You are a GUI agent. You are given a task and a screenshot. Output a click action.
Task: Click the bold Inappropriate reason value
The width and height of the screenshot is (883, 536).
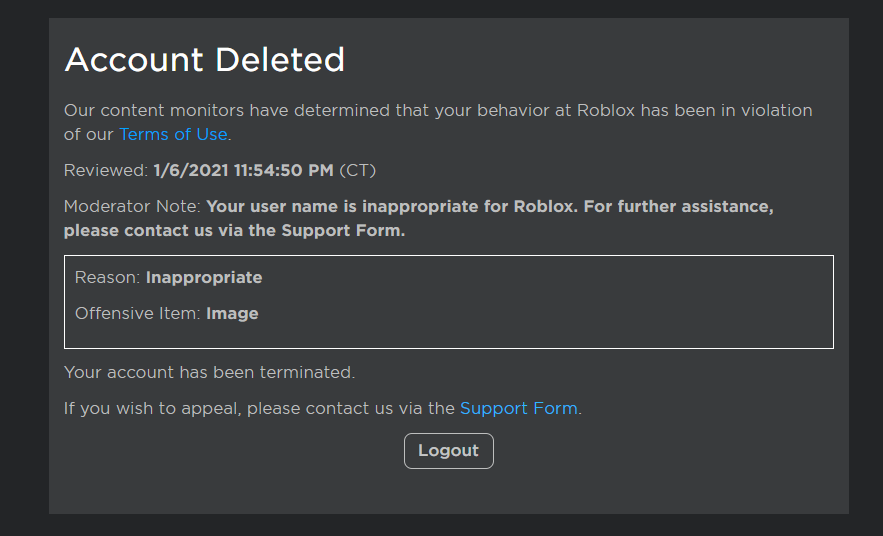[204, 277]
